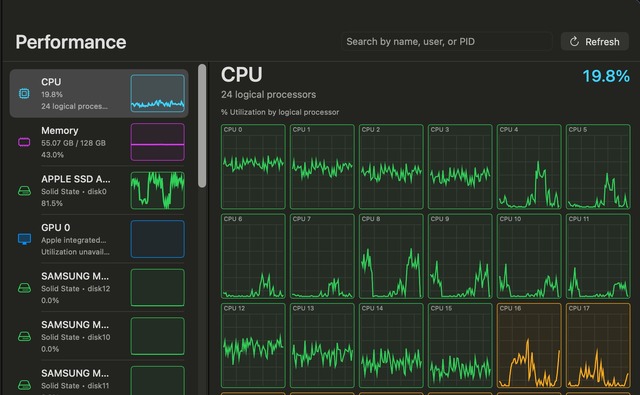
Task: Click the CPU chip icon in sidebar
Action: tap(24, 93)
